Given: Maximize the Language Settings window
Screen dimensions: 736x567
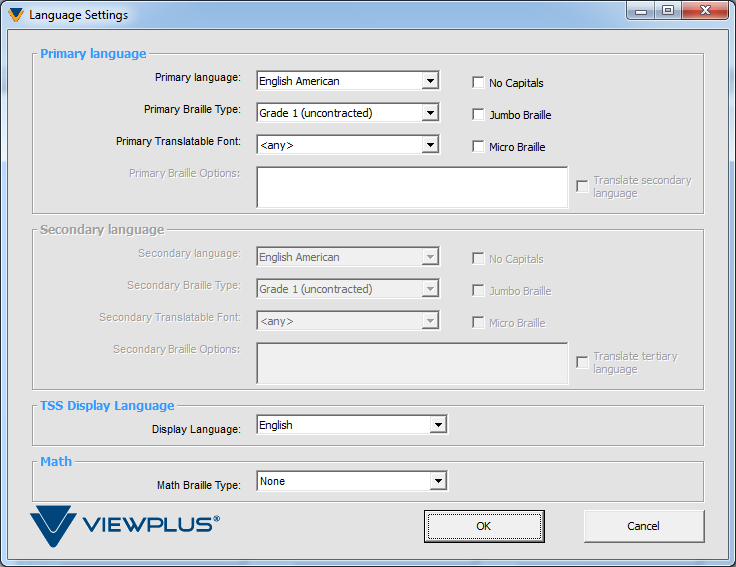Looking at the screenshot, I should [666, 11].
